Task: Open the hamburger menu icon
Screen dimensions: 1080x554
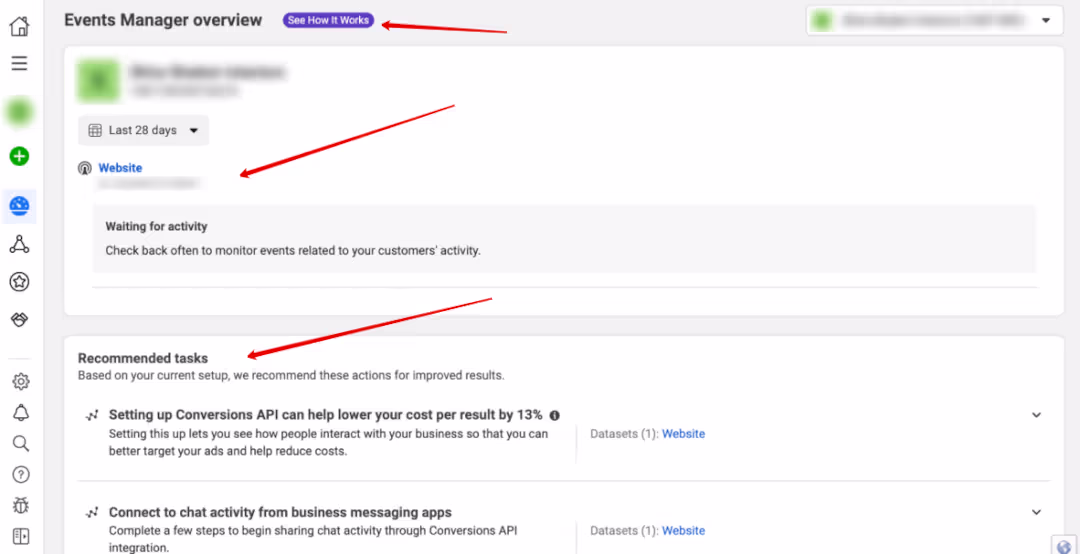Action: [19, 63]
